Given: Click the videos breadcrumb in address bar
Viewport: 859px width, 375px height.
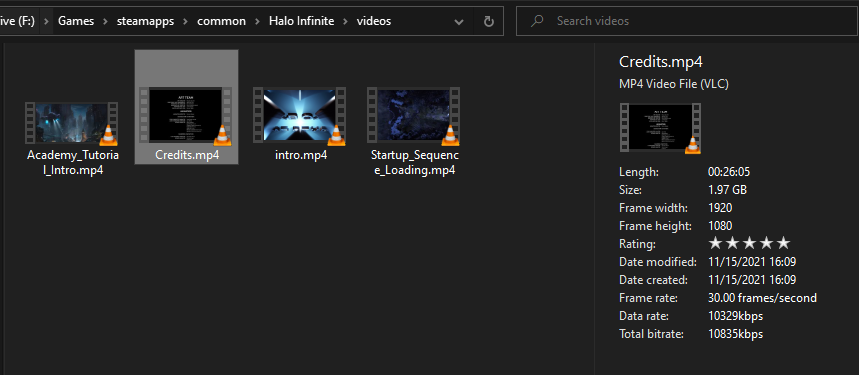Looking at the screenshot, I should (x=374, y=21).
